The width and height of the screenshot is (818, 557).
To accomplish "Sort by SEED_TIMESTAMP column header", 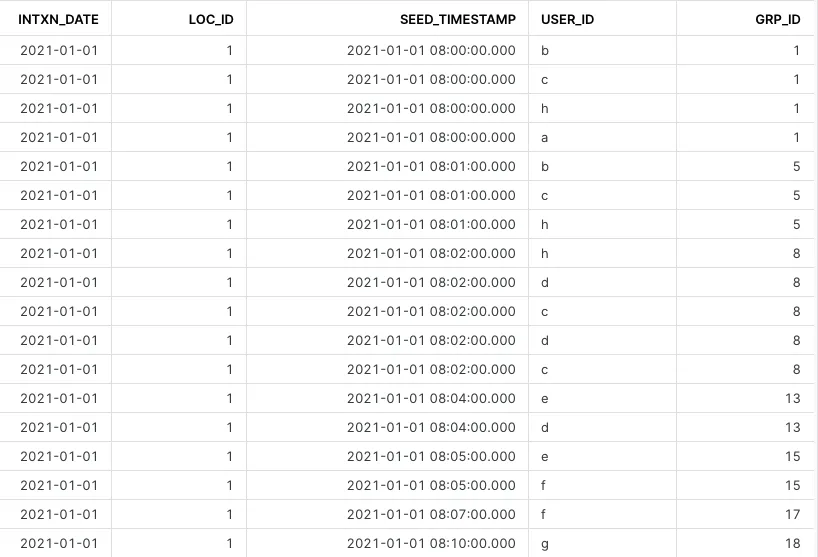I will point(458,20).
